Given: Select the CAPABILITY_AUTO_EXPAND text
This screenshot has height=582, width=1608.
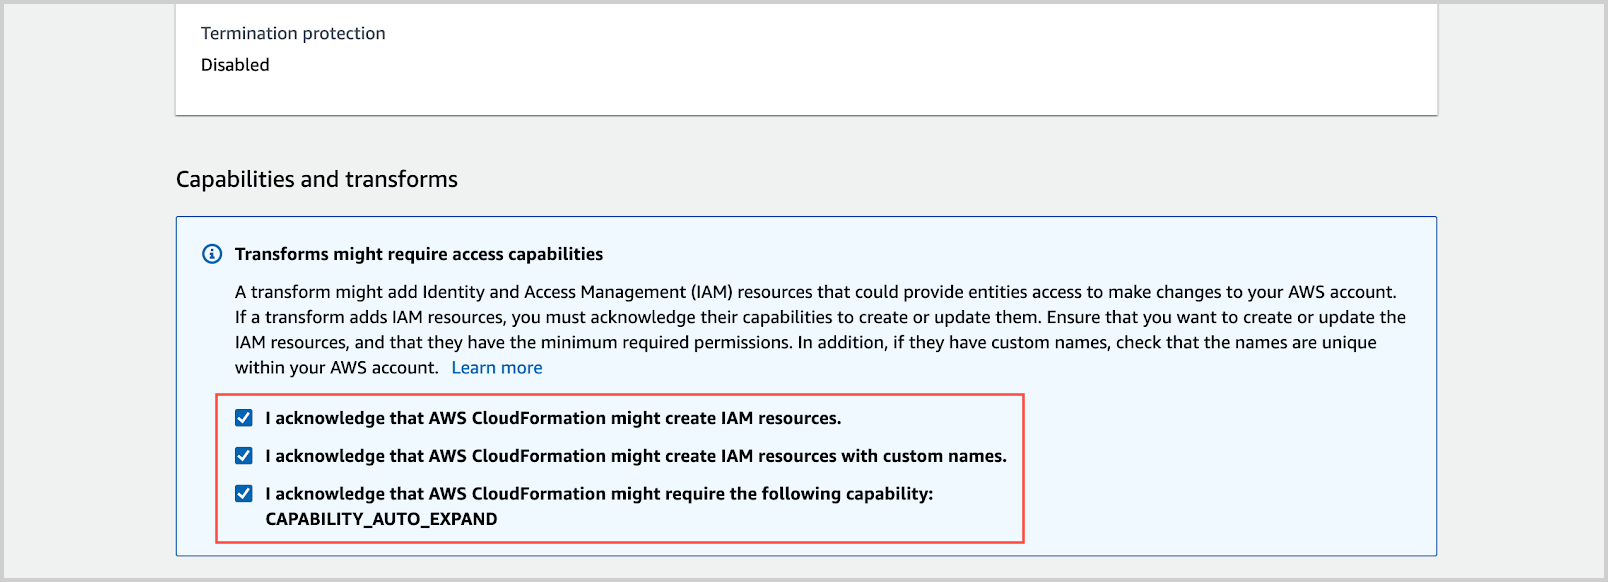Looking at the screenshot, I should tap(381, 519).
